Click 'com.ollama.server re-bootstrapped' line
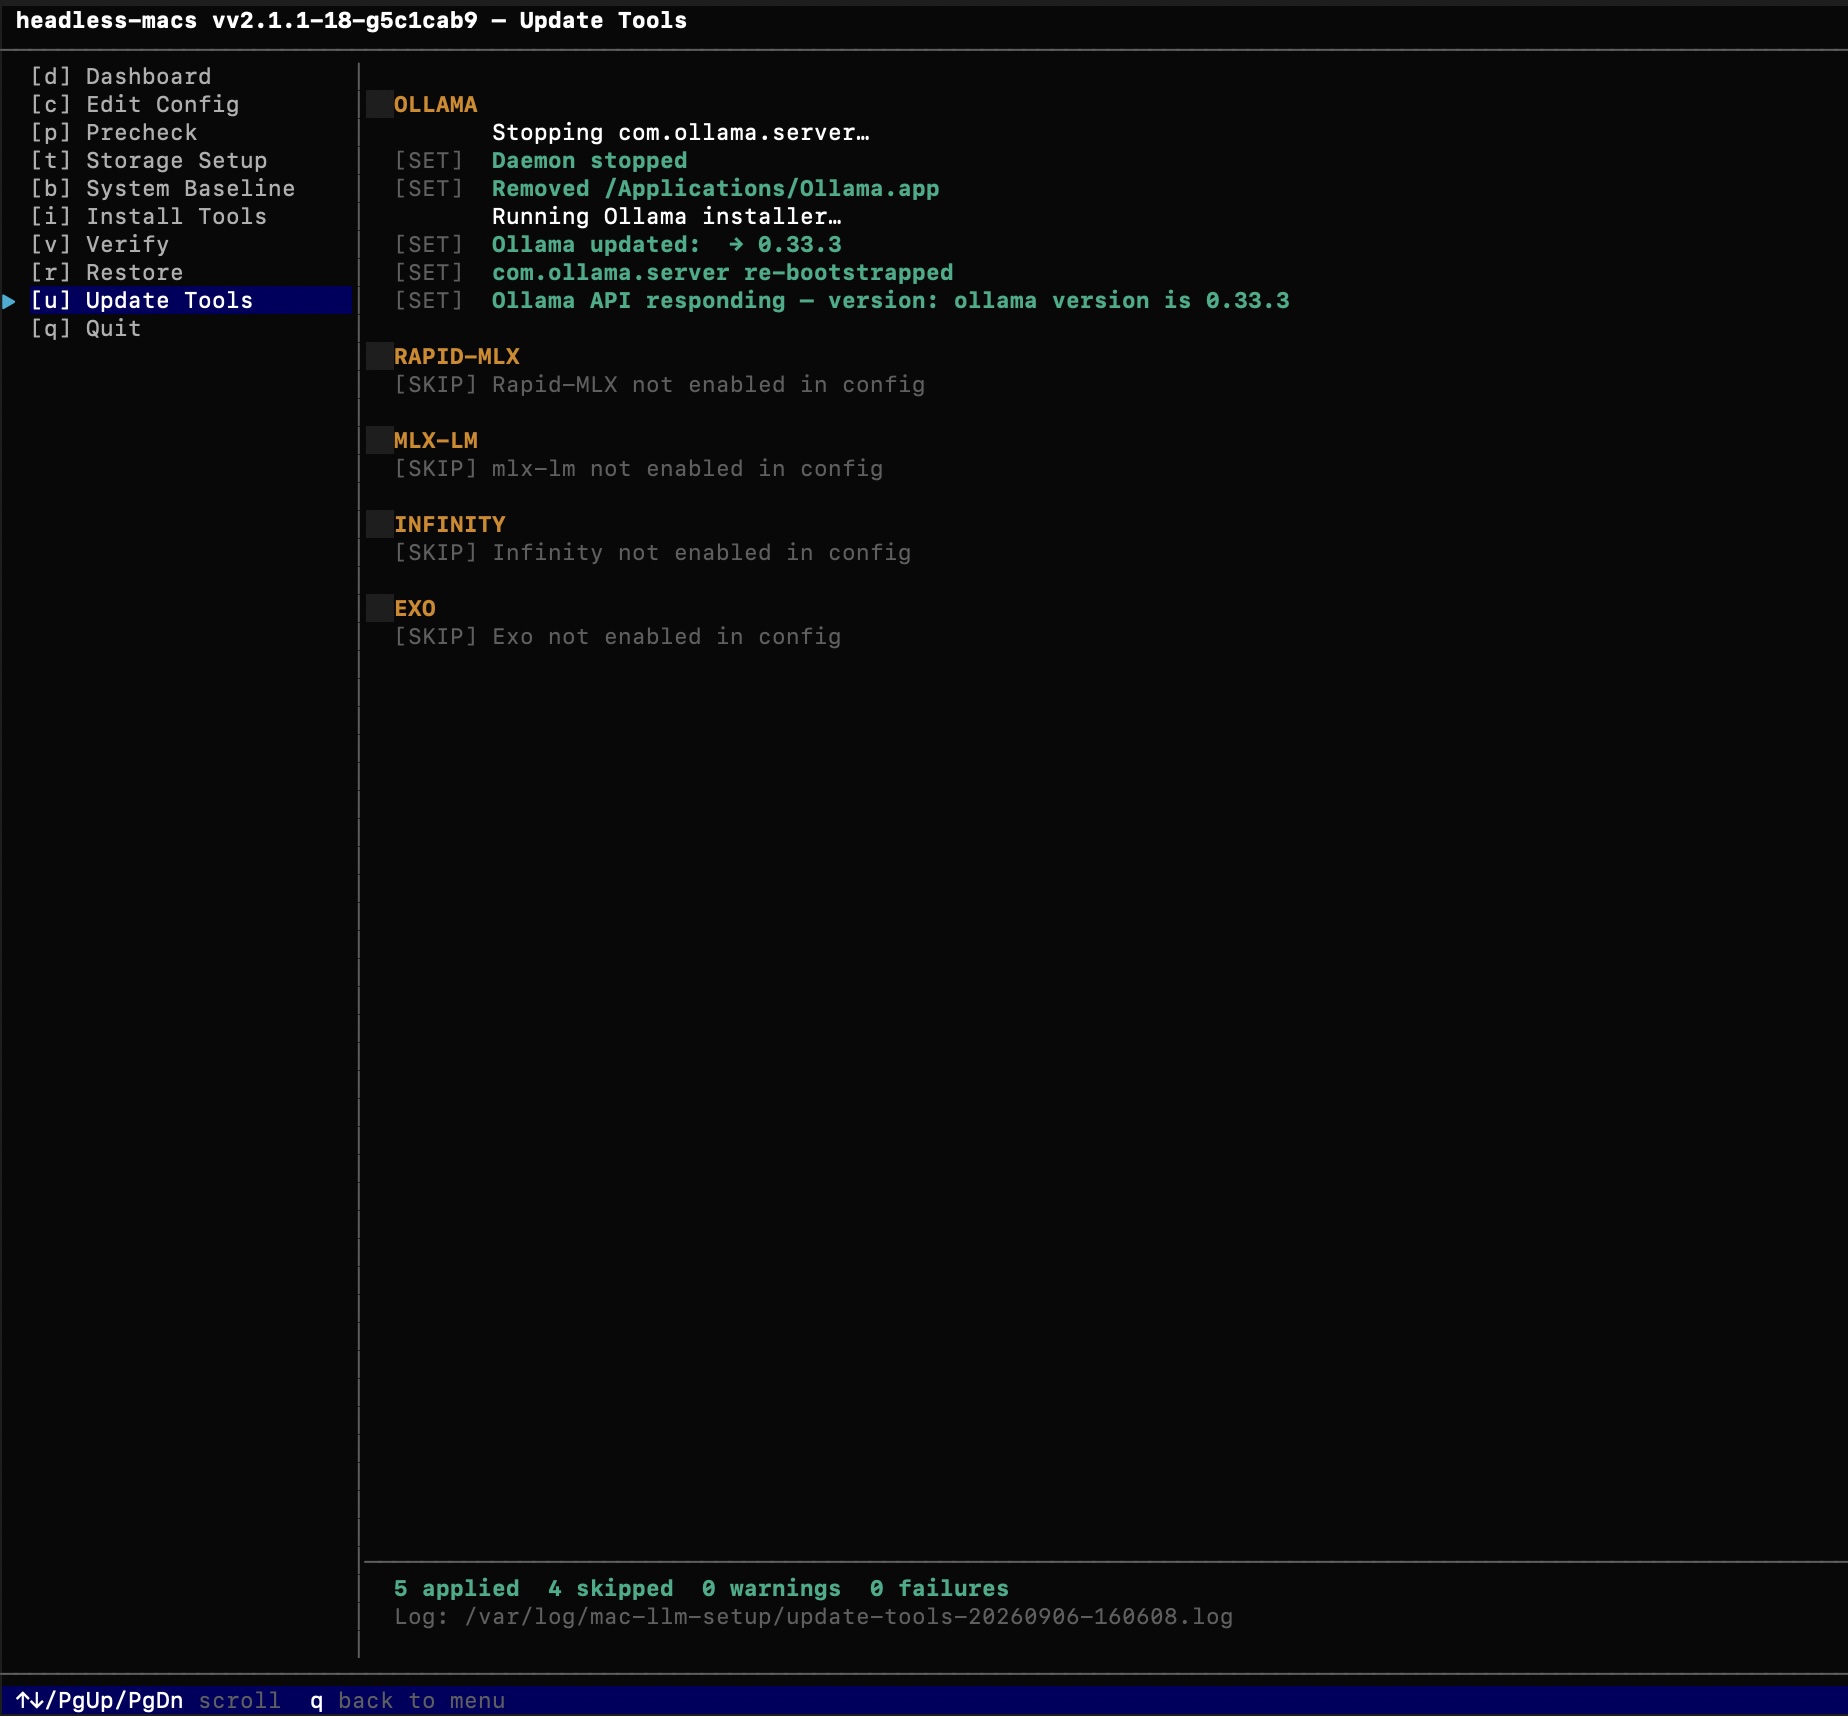The width and height of the screenshot is (1848, 1716). pyautogui.click(x=722, y=272)
